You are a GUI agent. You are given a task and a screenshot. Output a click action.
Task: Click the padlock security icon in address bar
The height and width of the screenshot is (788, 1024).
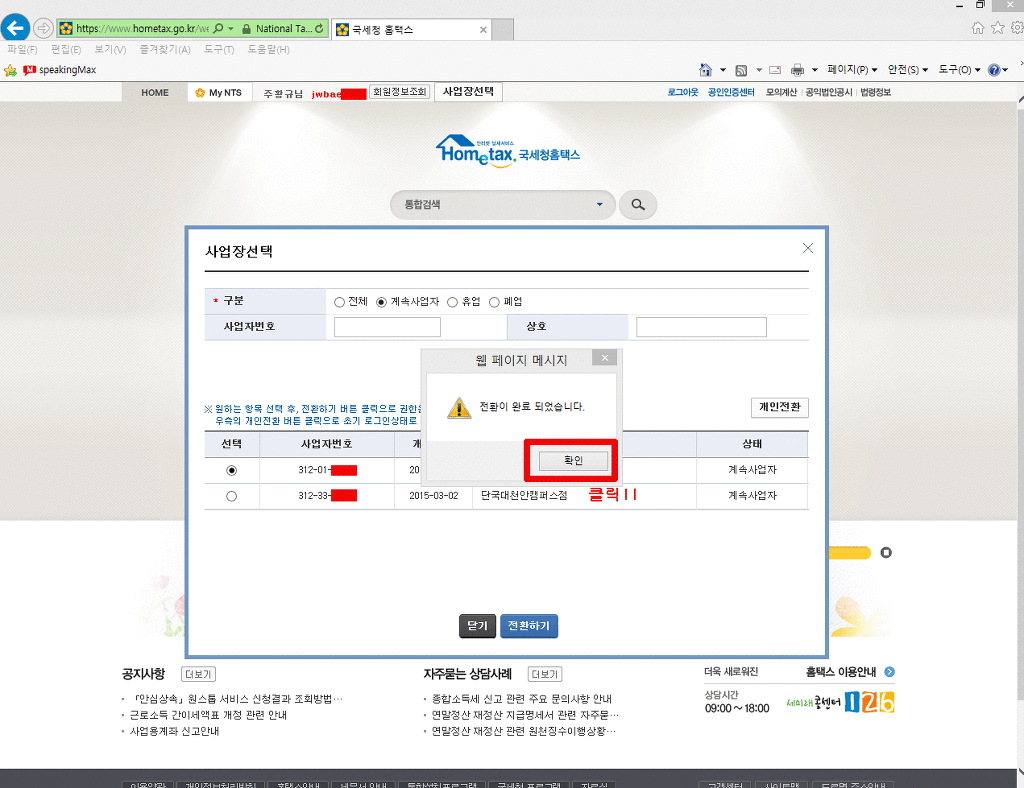click(246, 29)
